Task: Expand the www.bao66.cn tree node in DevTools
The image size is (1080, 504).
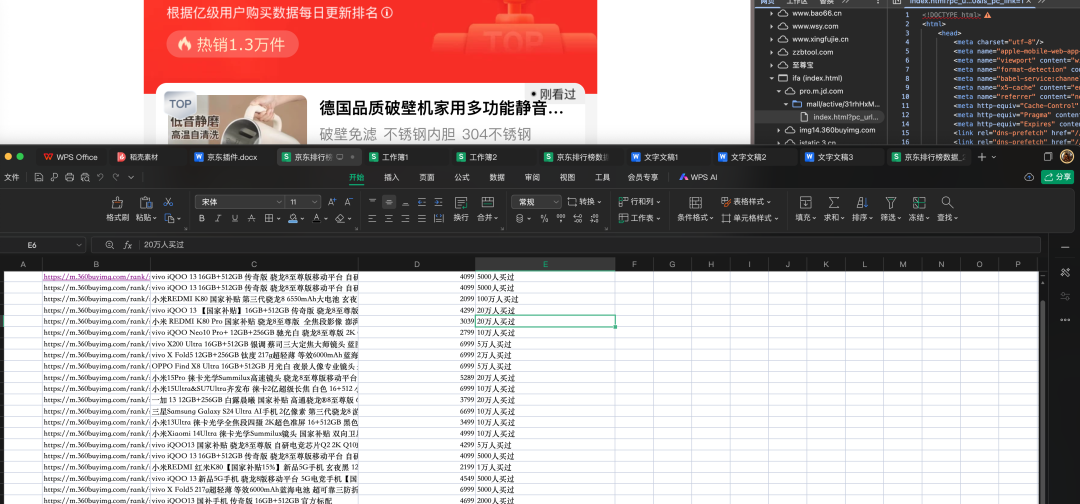Action: pyautogui.click(x=773, y=13)
